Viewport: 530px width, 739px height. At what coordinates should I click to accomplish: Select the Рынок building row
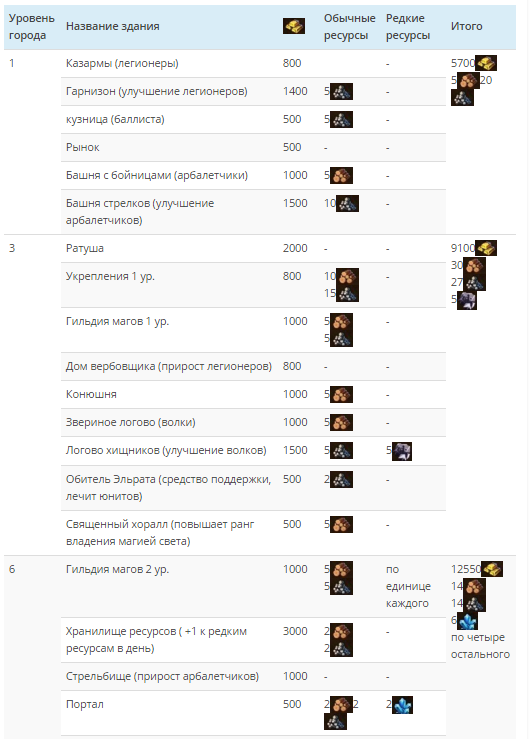pyautogui.click(x=253, y=148)
